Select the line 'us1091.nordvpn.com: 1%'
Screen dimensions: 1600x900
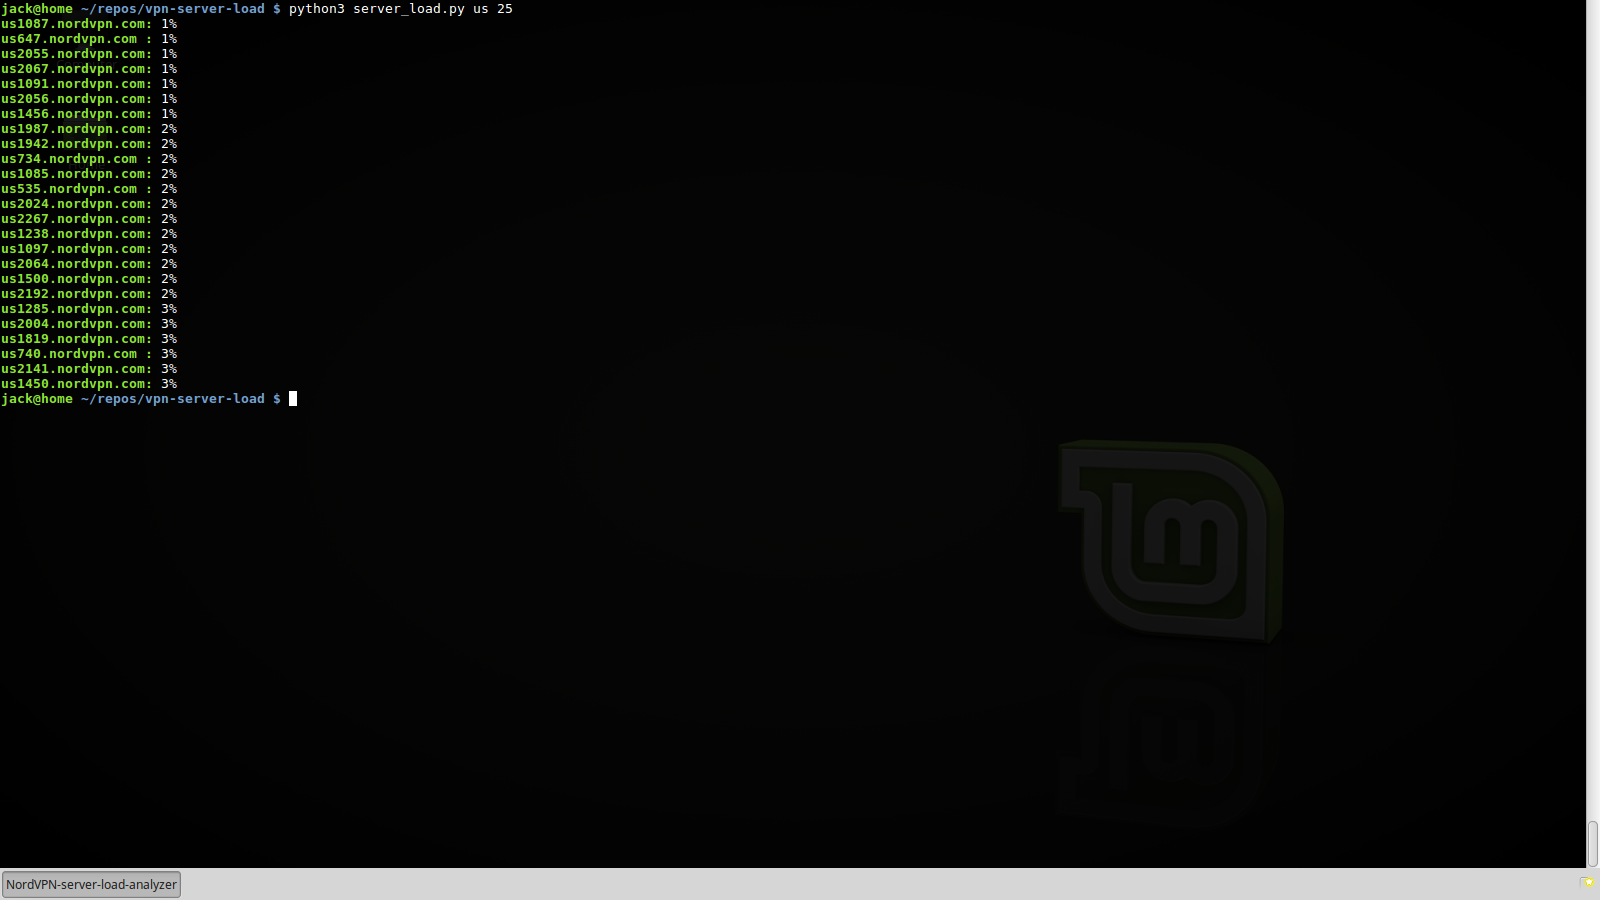(89, 84)
